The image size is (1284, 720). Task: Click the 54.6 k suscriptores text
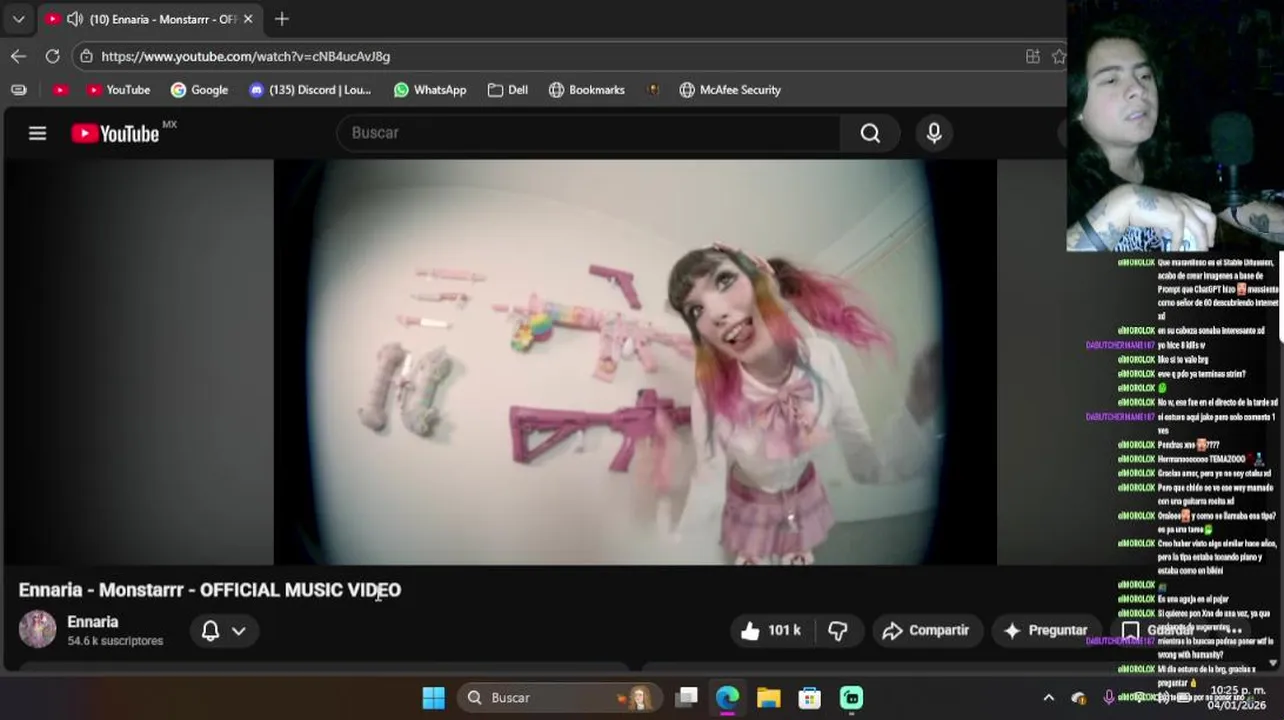click(115, 641)
